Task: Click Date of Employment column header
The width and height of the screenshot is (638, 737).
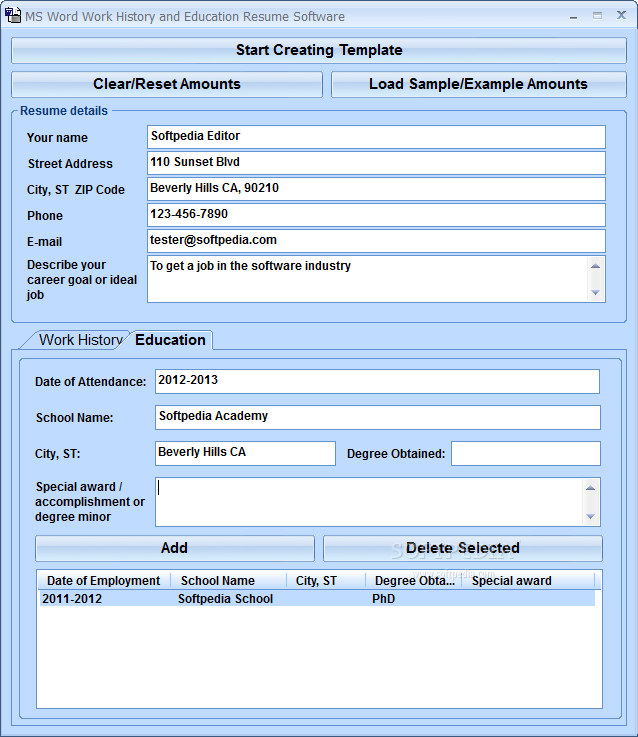Action: (104, 581)
